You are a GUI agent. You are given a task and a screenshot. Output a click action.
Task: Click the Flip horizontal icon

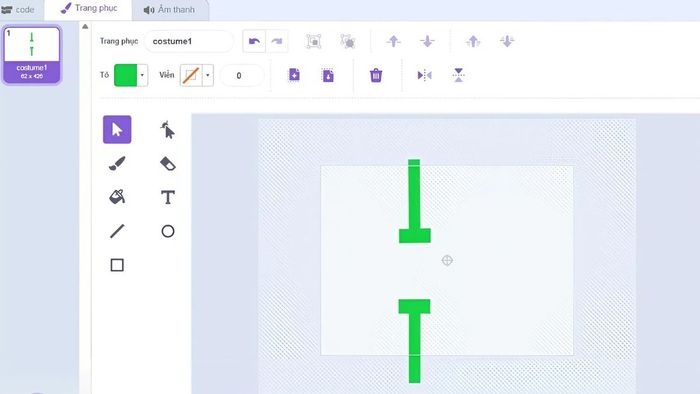pyautogui.click(x=424, y=75)
